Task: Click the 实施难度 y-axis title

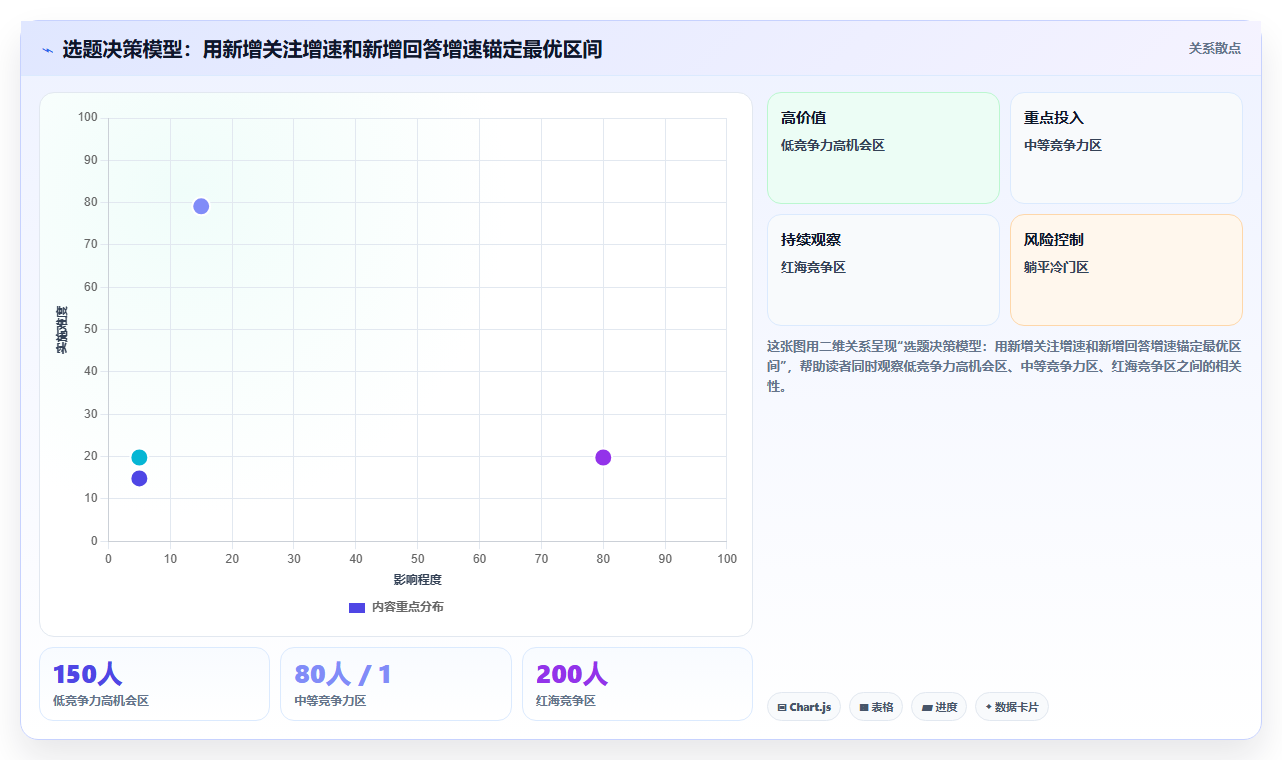Action: coord(62,329)
